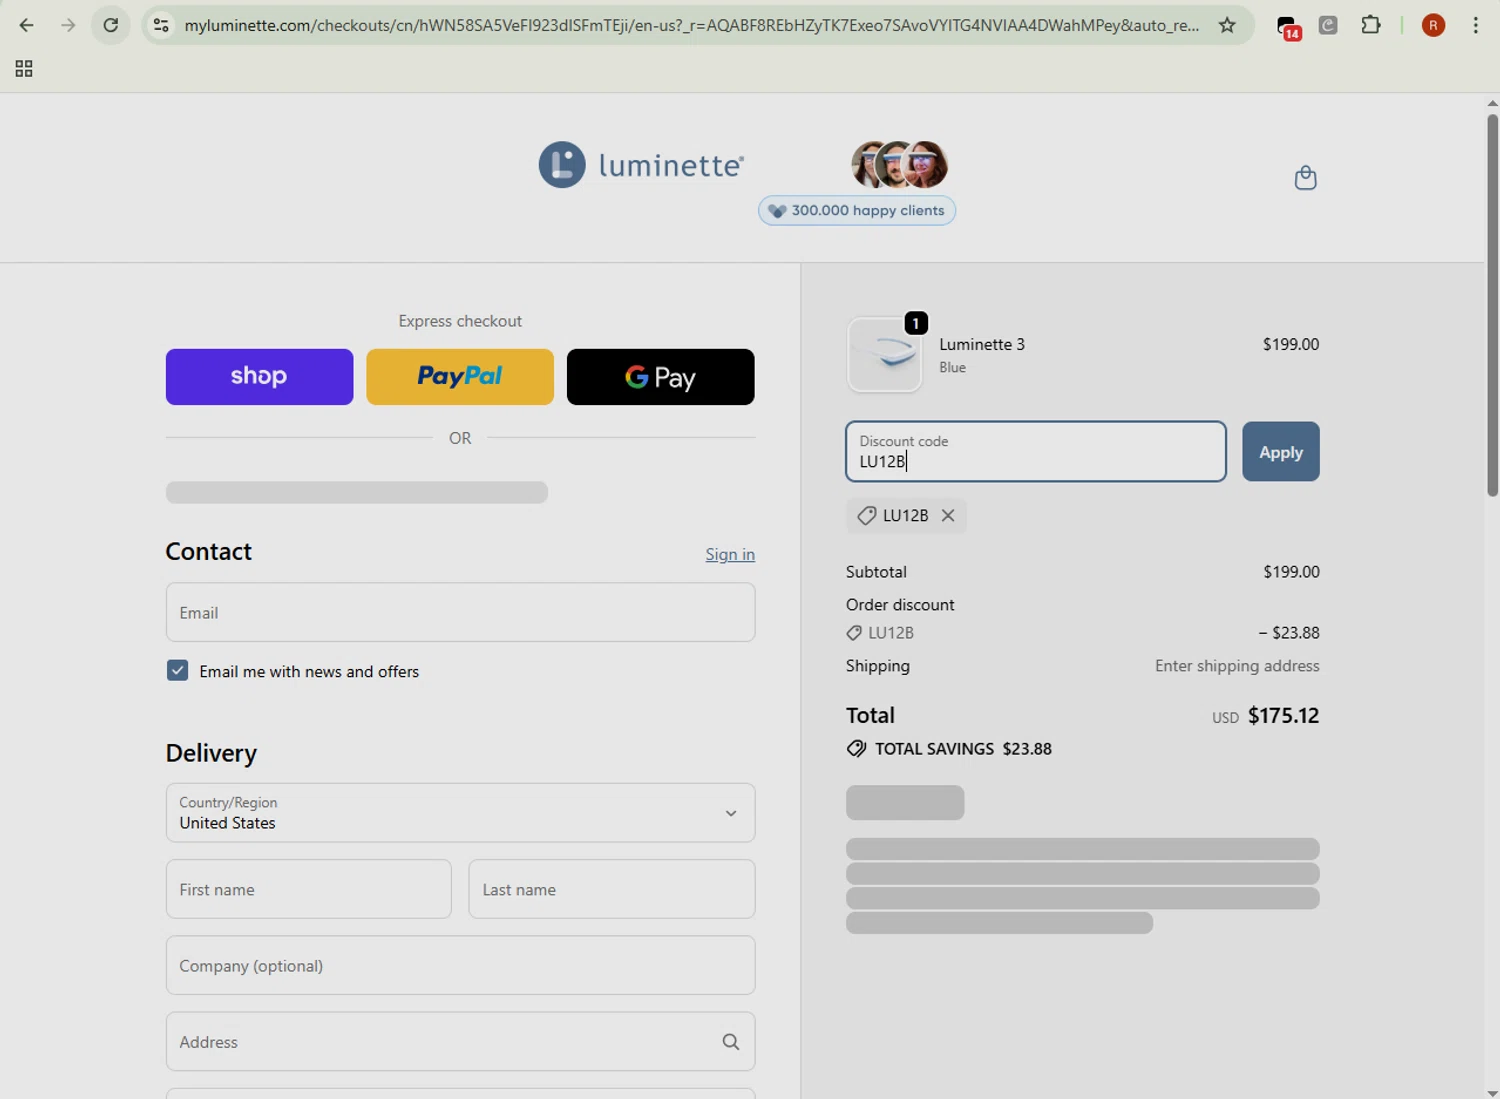The height and width of the screenshot is (1099, 1500).
Task: Open the extension with red 14 badge
Action: [1289, 27]
